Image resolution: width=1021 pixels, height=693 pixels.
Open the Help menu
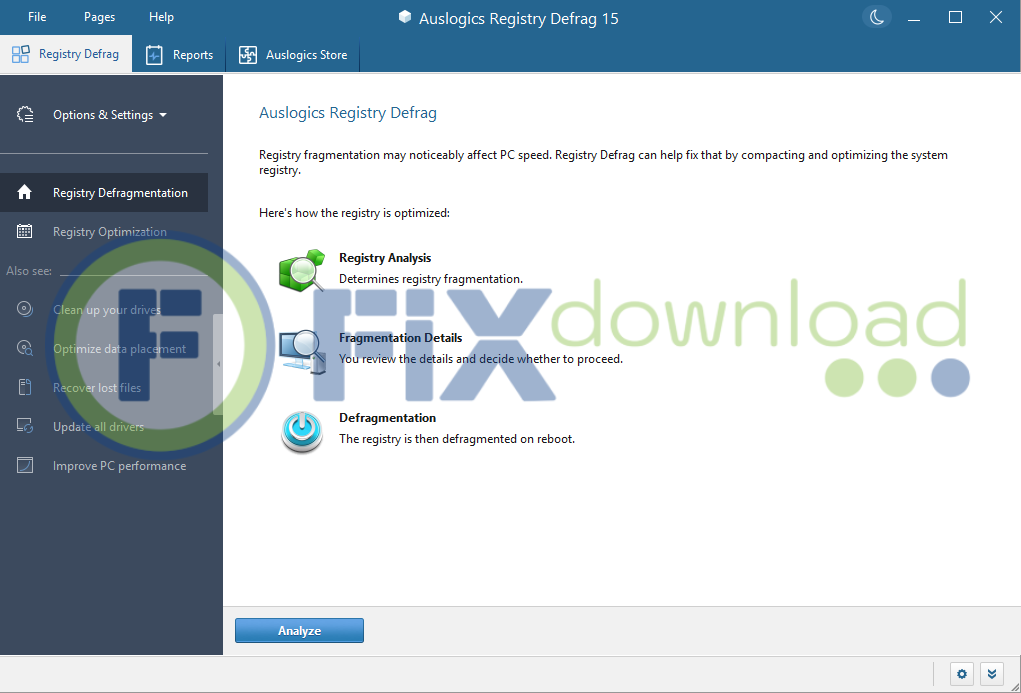tap(161, 17)
